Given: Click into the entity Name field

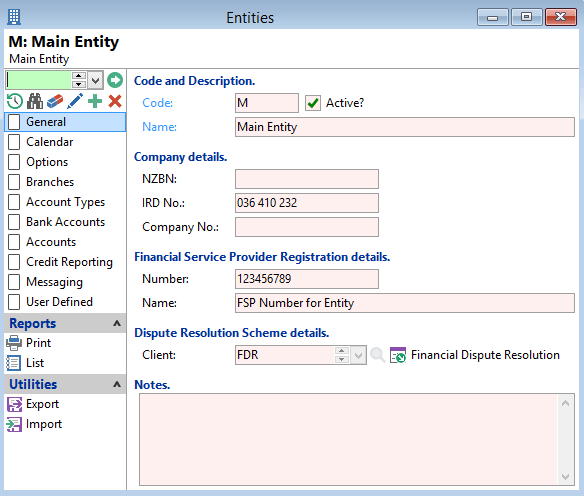Looking at the screenshot, I should pyautogui.click(x=405, y=127).
